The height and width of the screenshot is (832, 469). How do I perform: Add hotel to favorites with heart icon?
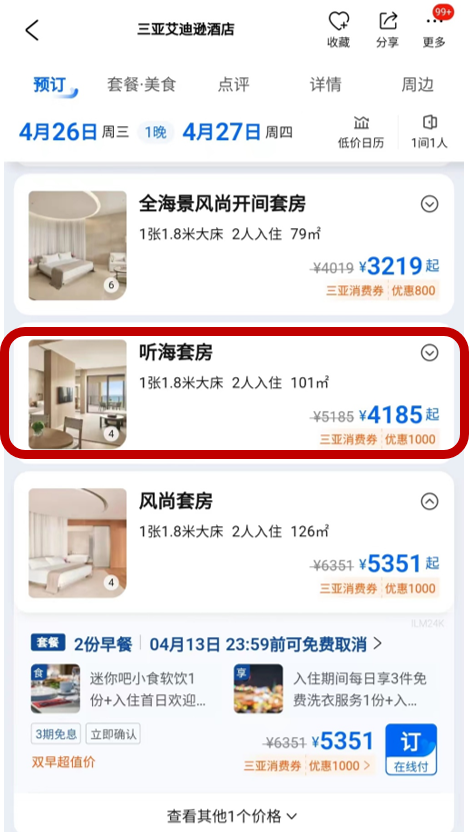[338, 30]
